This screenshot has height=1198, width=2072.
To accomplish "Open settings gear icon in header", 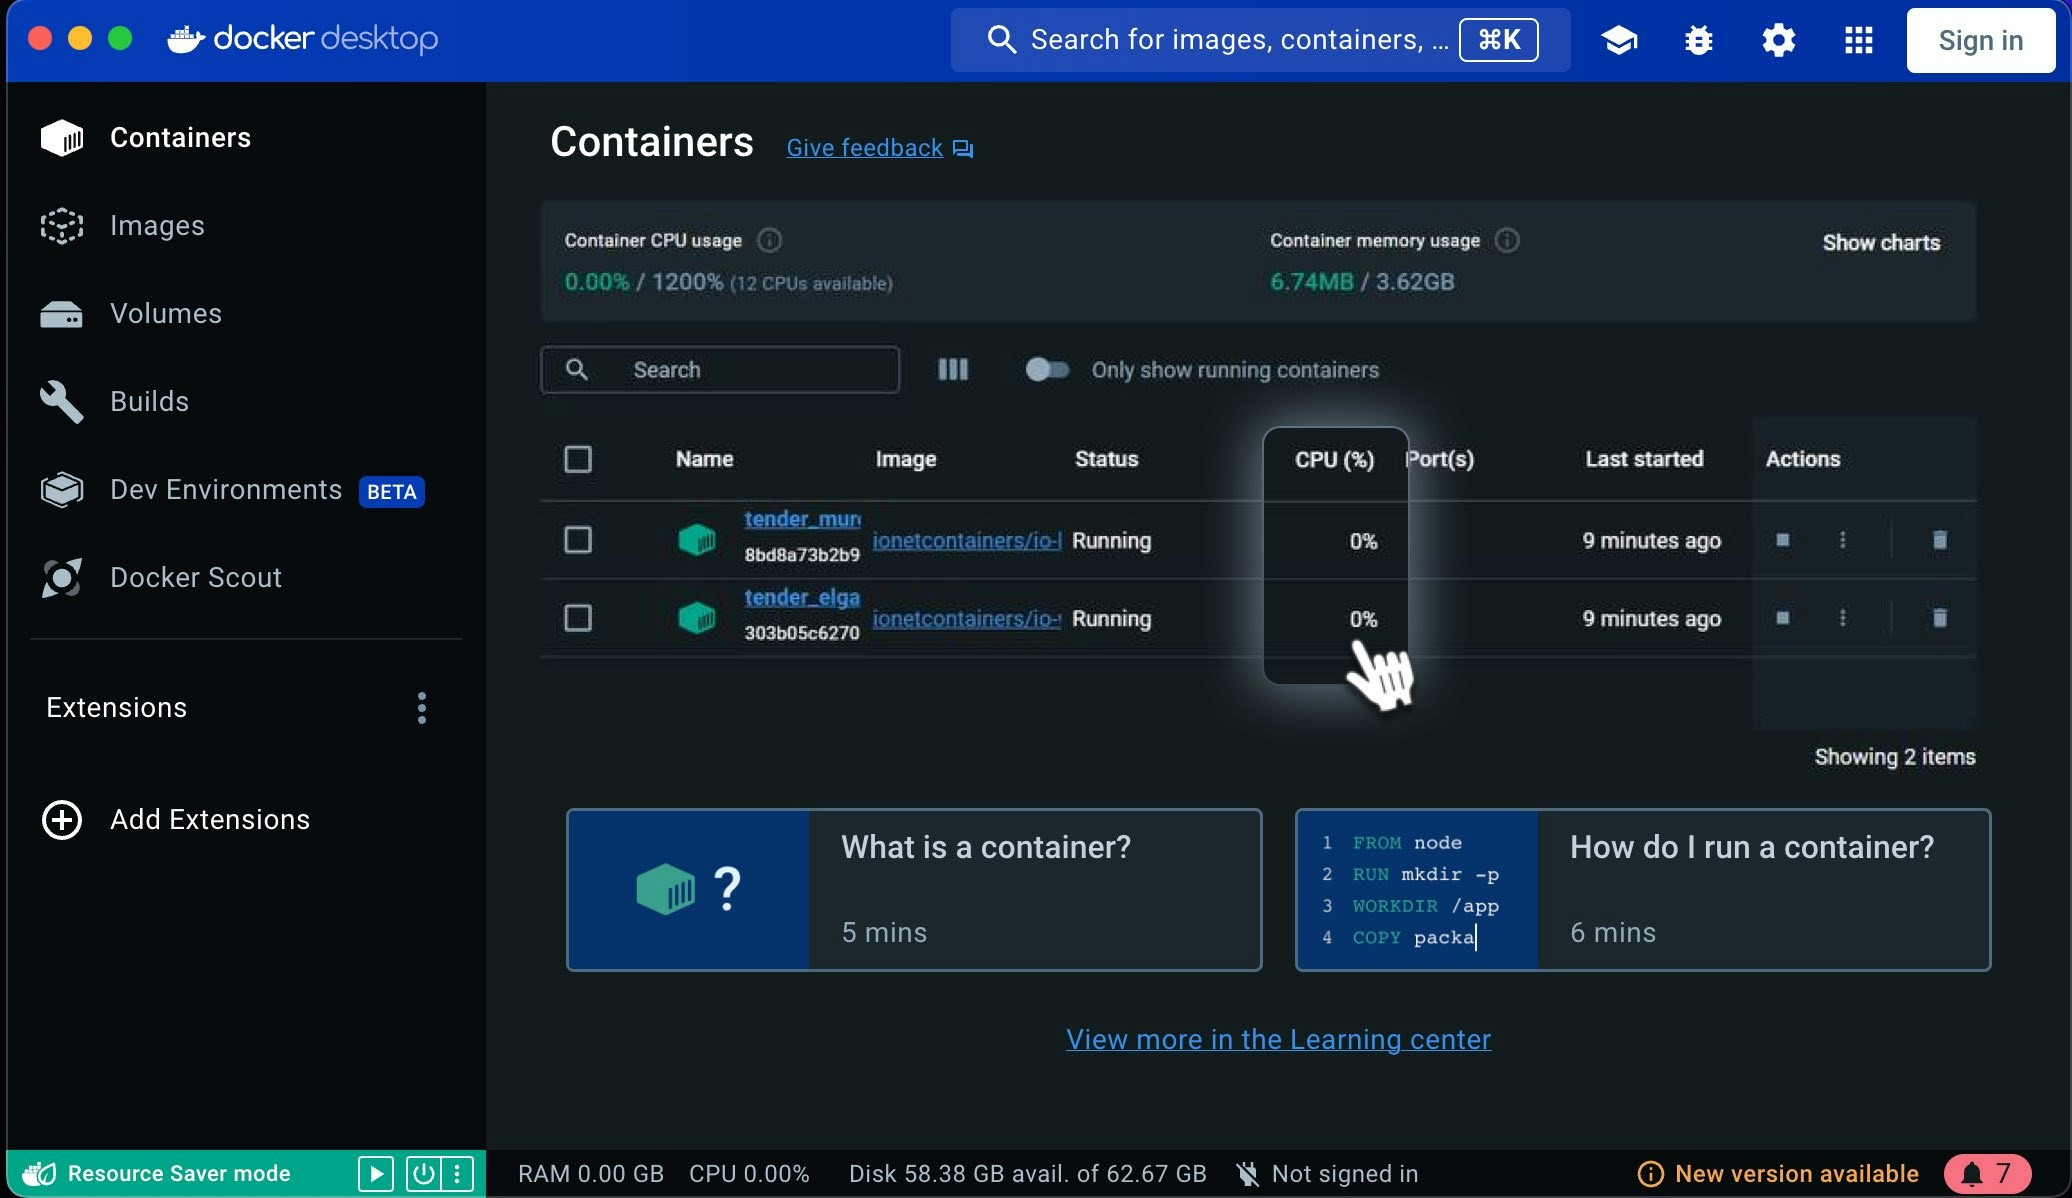I will [1778, 40].
